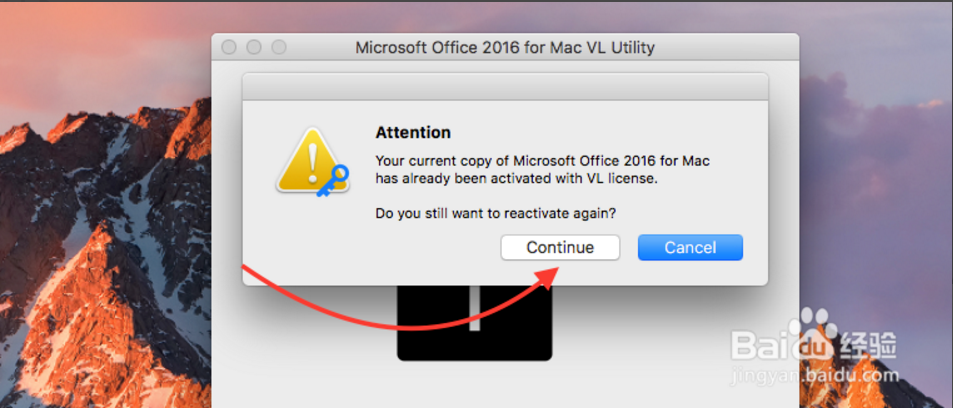
Task: Click the Microsoft Office 2016 VL Utility title
Action: pyautogui.click(x=505, y=47)
